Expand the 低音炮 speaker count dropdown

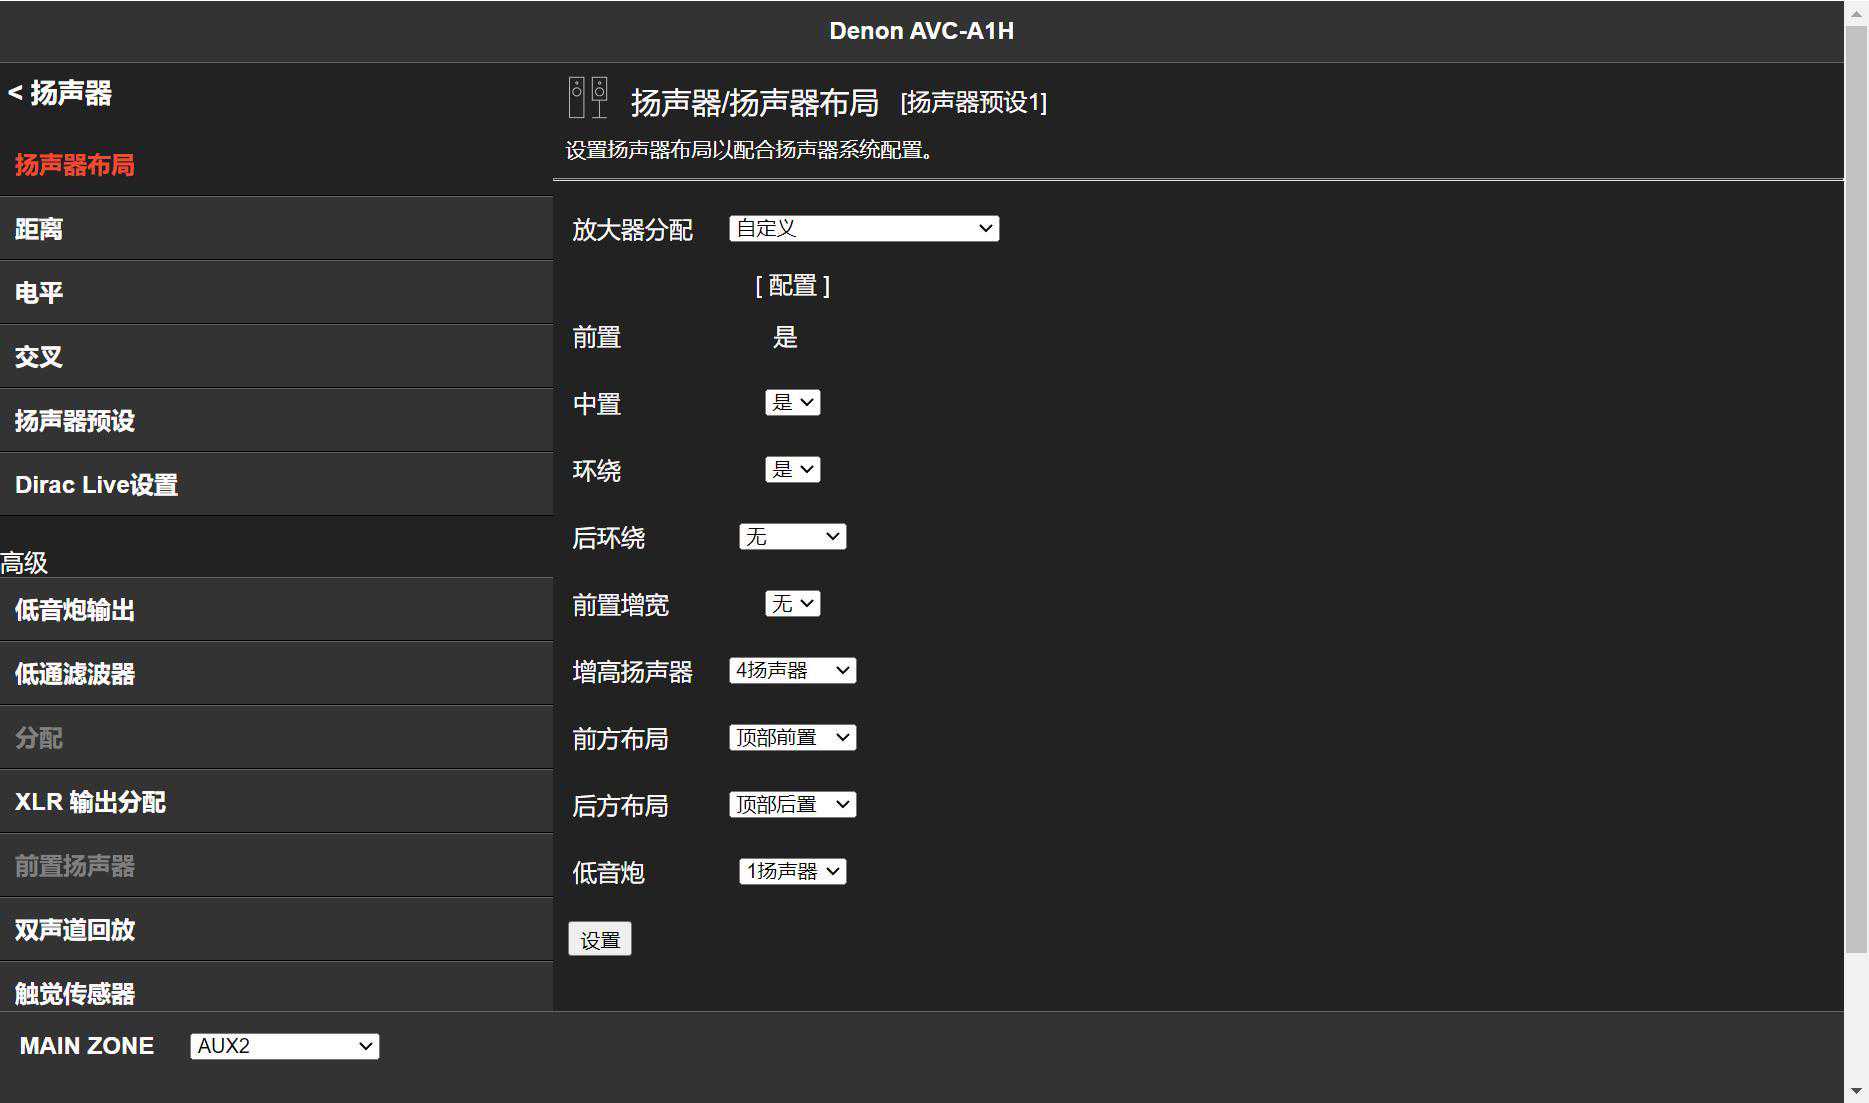tap(792, 872)
